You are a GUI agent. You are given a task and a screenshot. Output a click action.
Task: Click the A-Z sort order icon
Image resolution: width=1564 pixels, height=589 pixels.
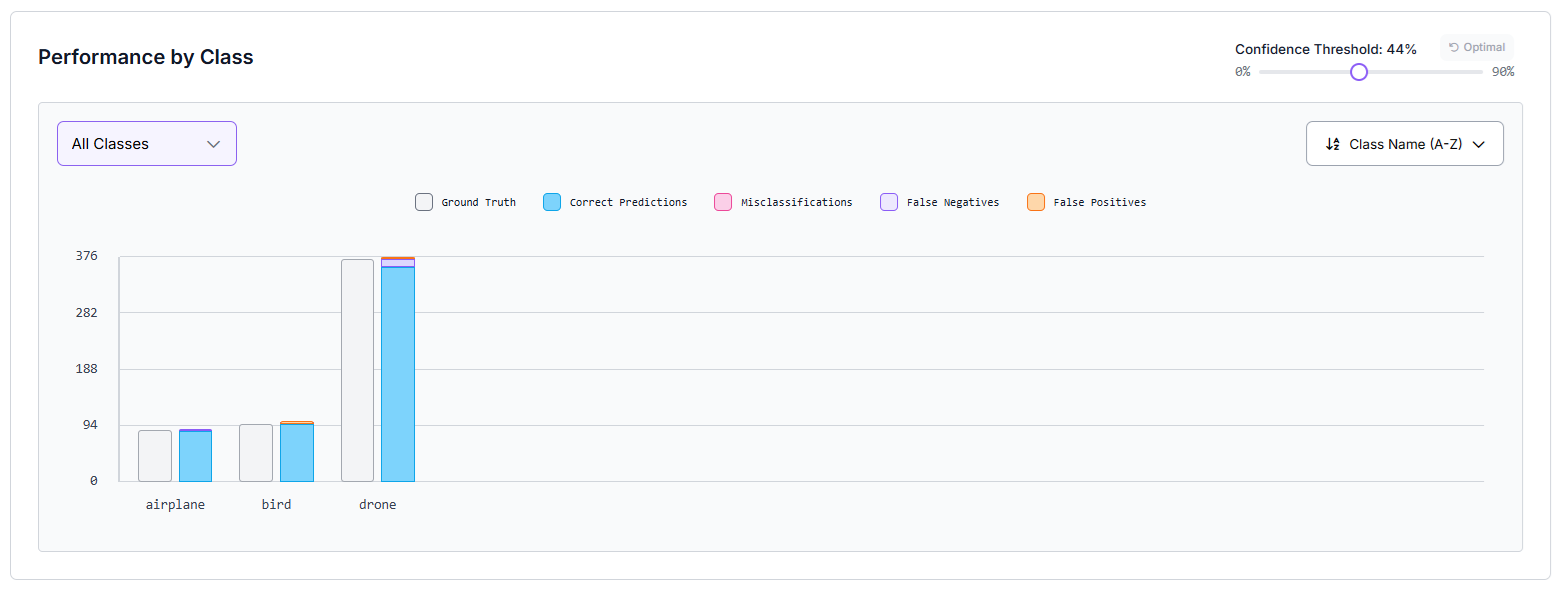click(x=1332, y=144)
